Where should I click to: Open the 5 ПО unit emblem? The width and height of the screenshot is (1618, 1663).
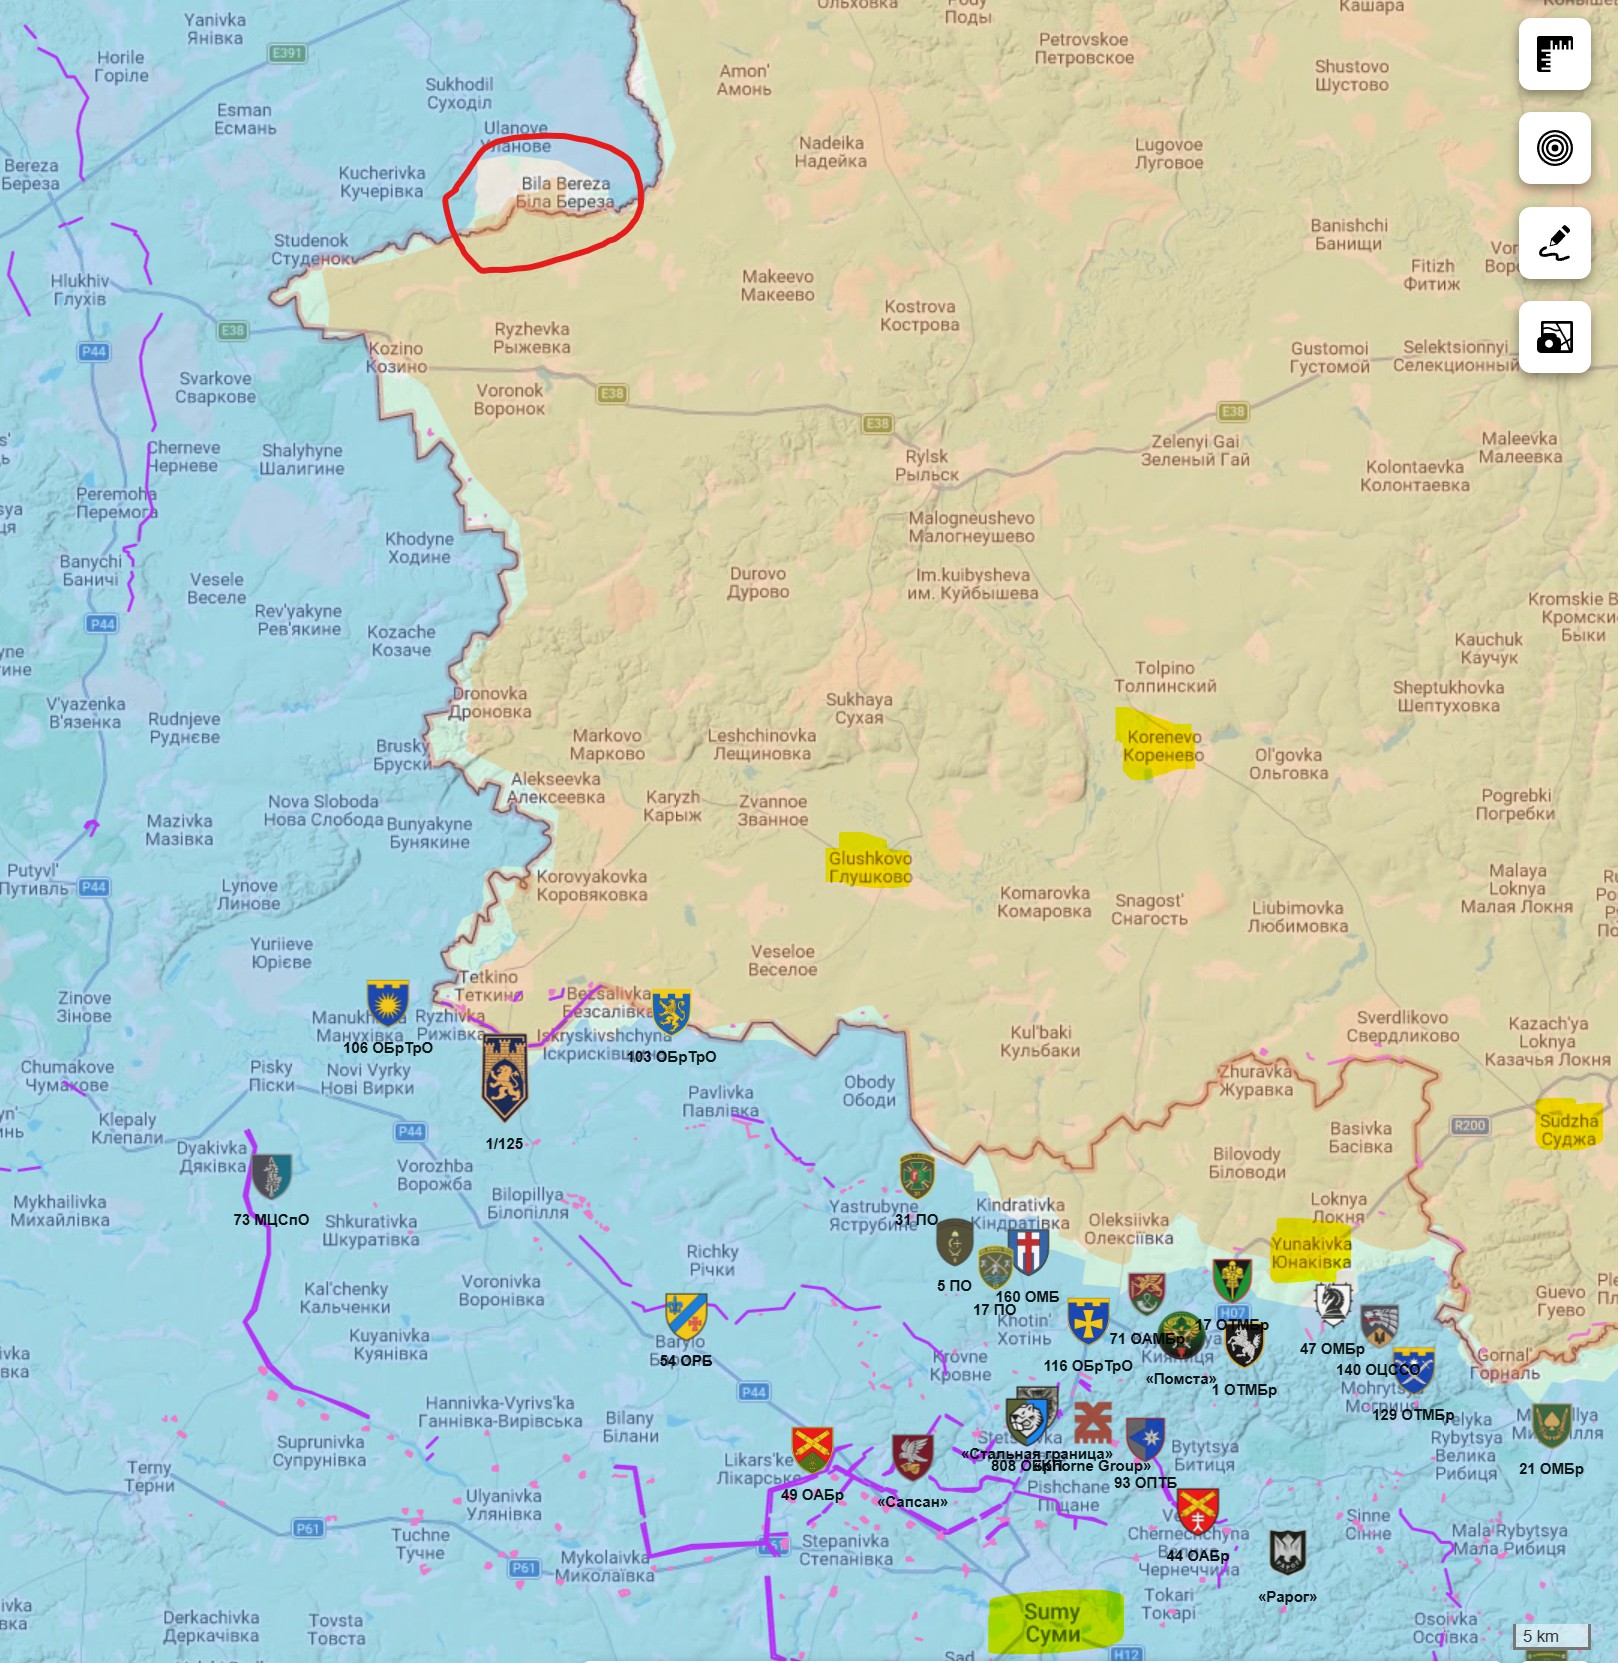click(x=954, y=1243)
